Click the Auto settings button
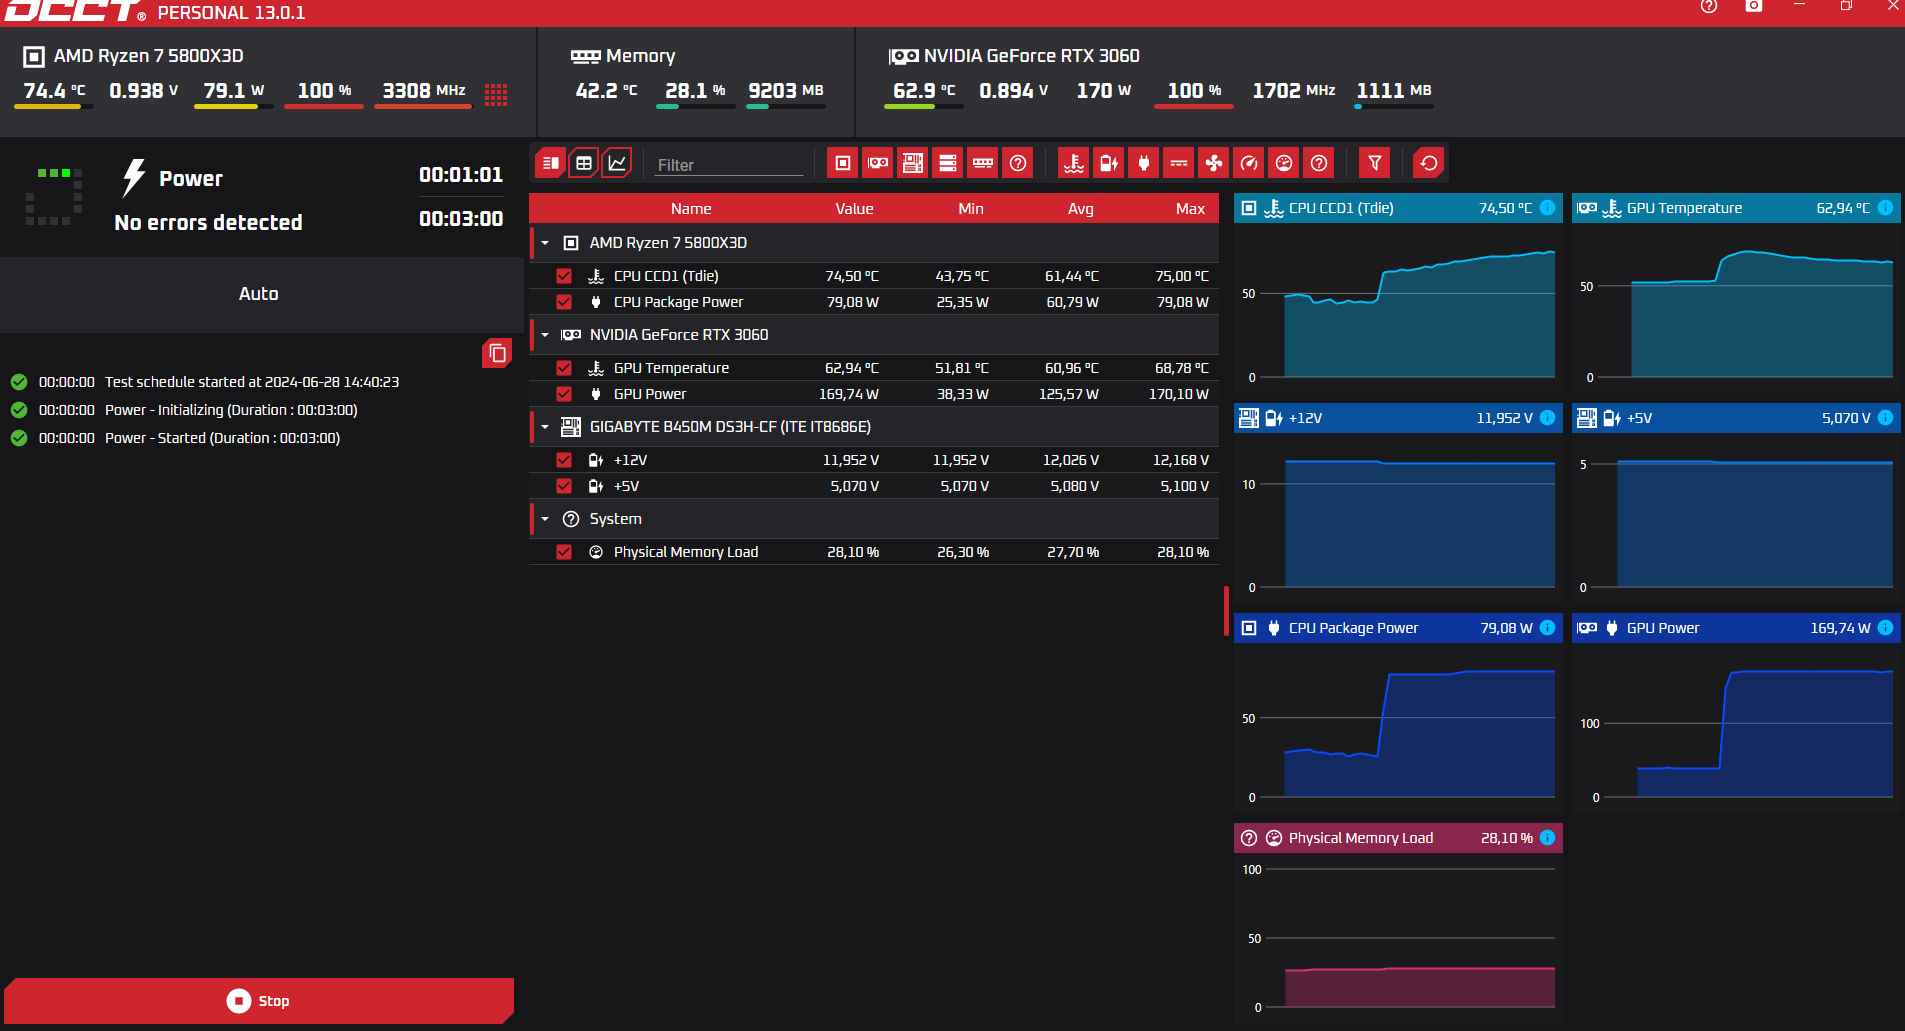Screen dimensions: 1905x1031 259,294
